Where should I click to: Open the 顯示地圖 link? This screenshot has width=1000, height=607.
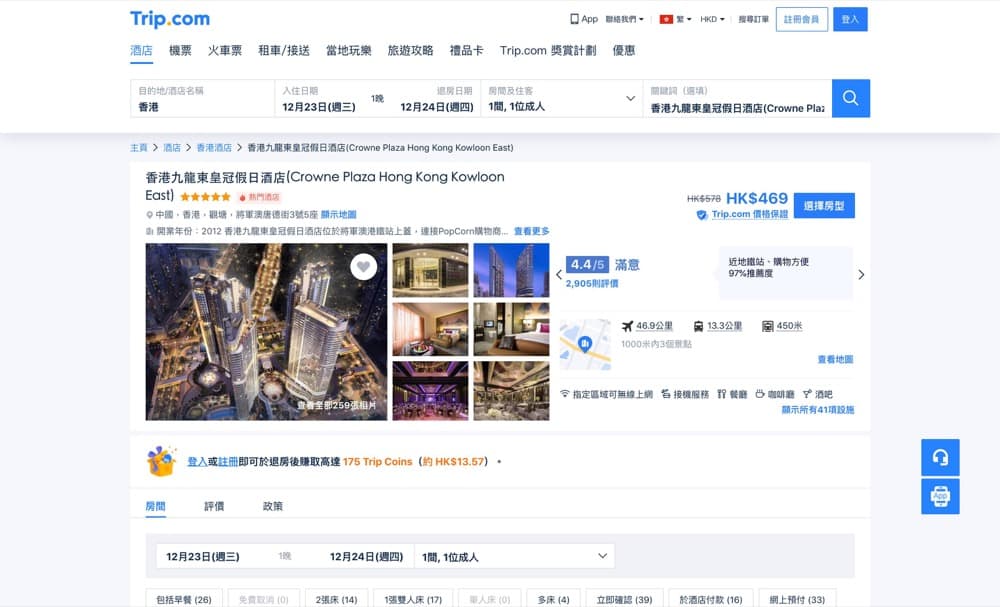pos(339,215)
